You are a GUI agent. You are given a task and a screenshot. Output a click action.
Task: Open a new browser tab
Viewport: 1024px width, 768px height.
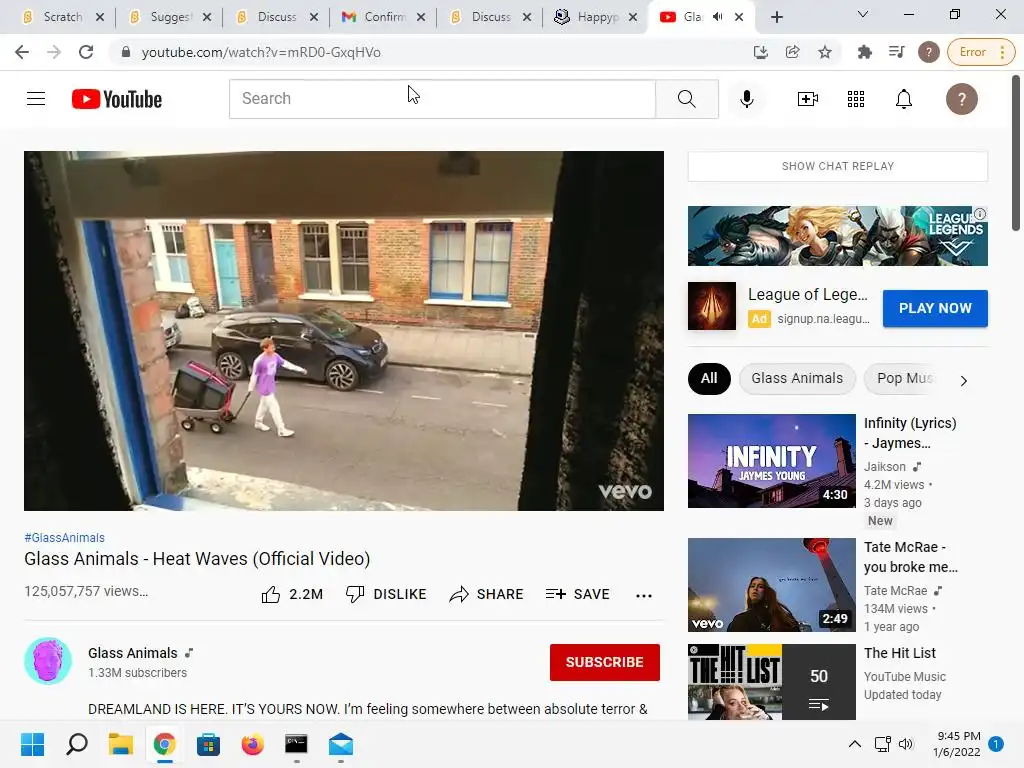click(x=776, y=17)
